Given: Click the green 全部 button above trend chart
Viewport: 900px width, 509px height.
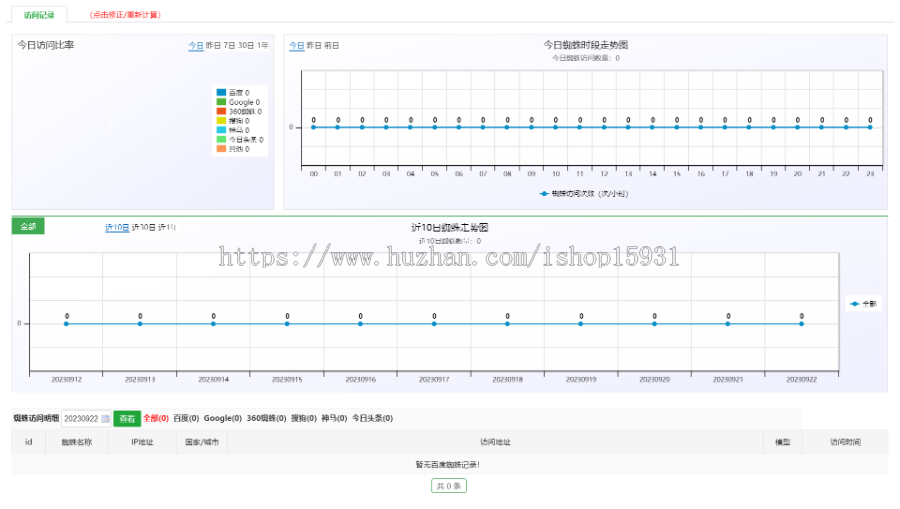Looking at the screenshot, I should click(x=28, y=226).
